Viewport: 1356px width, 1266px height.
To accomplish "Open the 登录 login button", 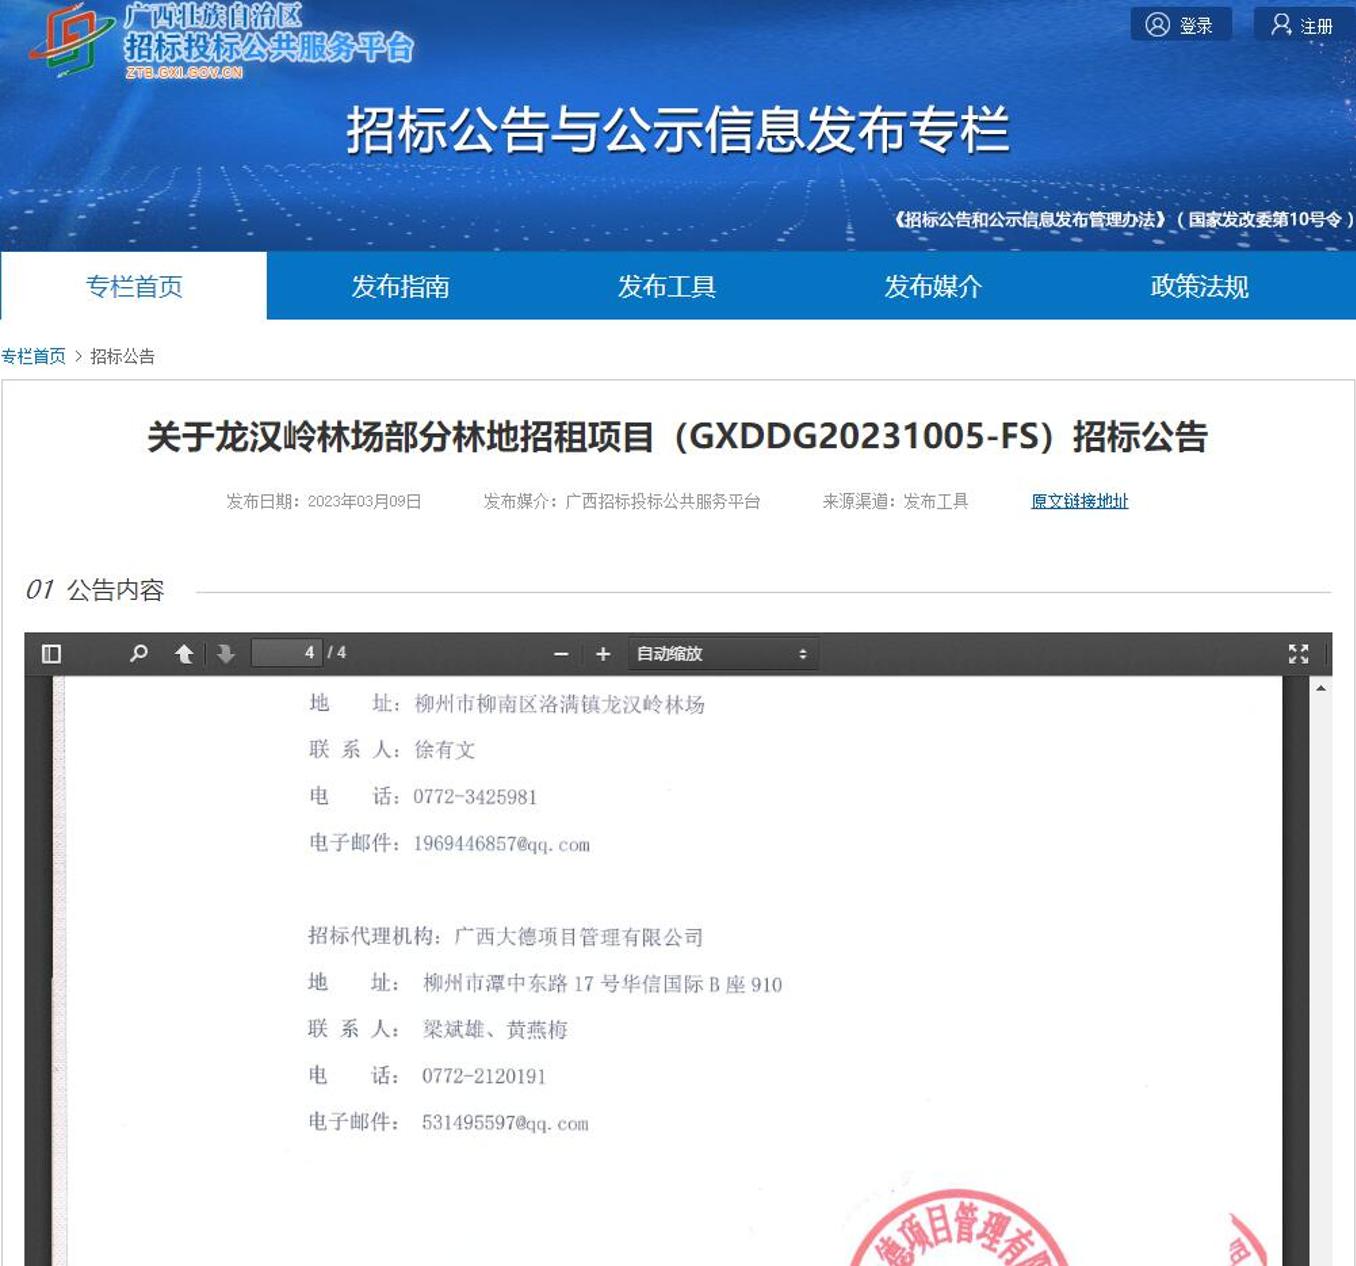I will pos(1180,25).
